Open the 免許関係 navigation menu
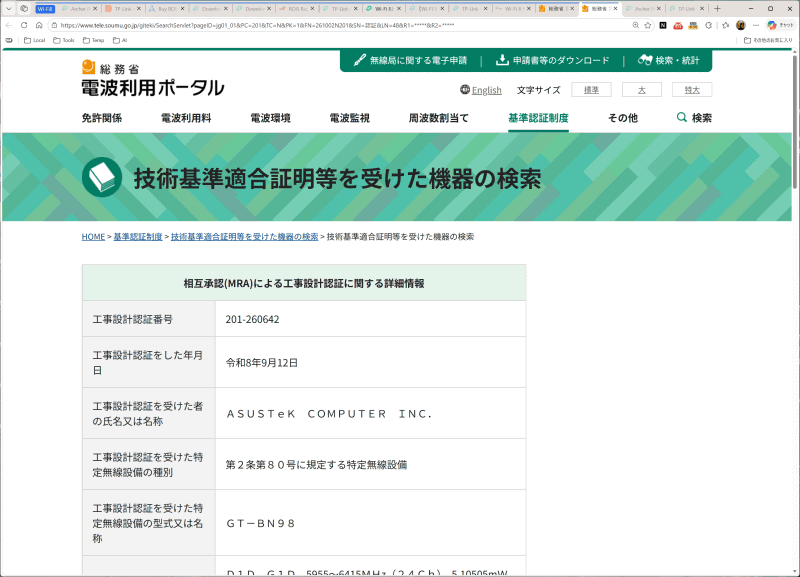800x577 pixels. tap(102, 118)
